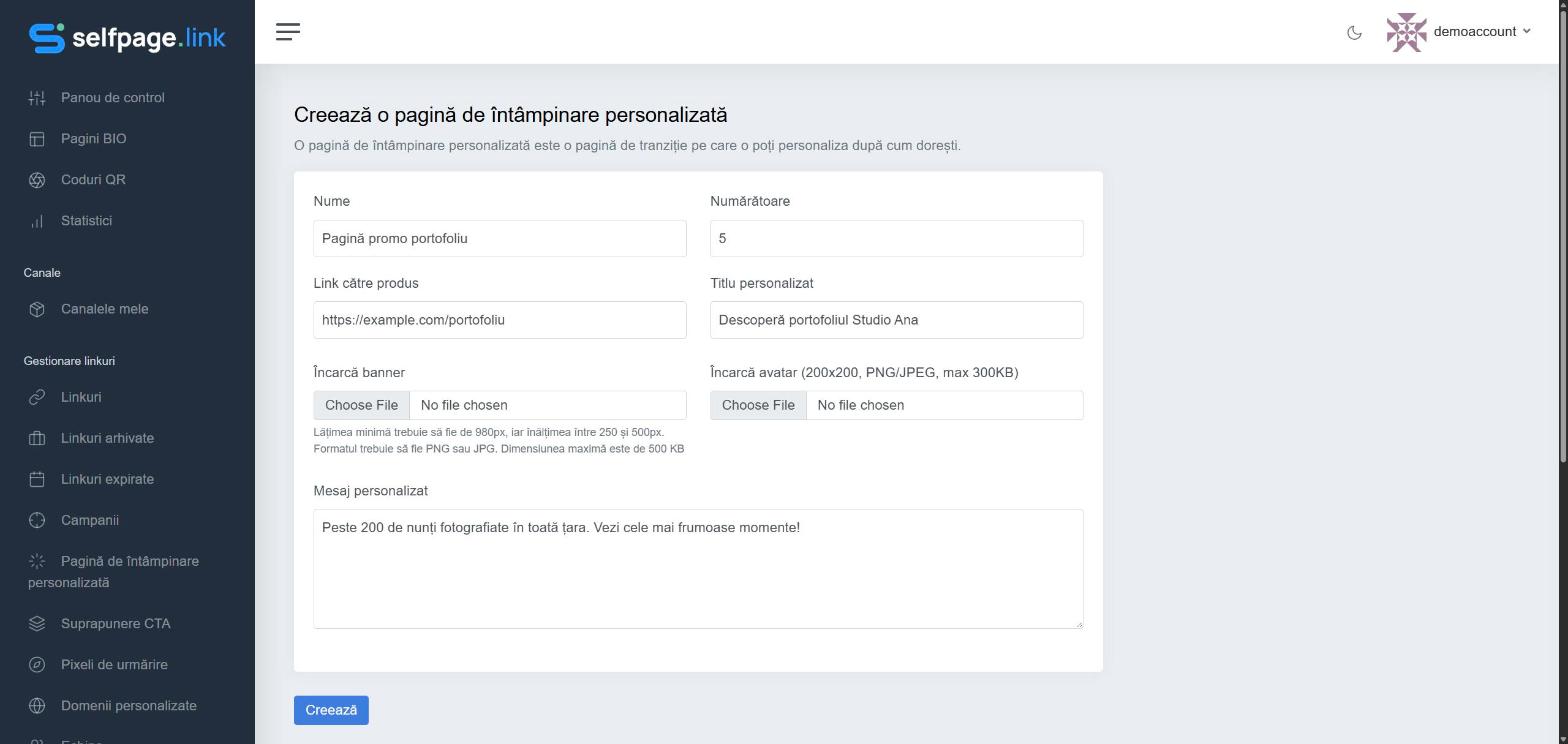
Task: Open the selfpage.link logo homepage
Action: click(x=127, y=37)
